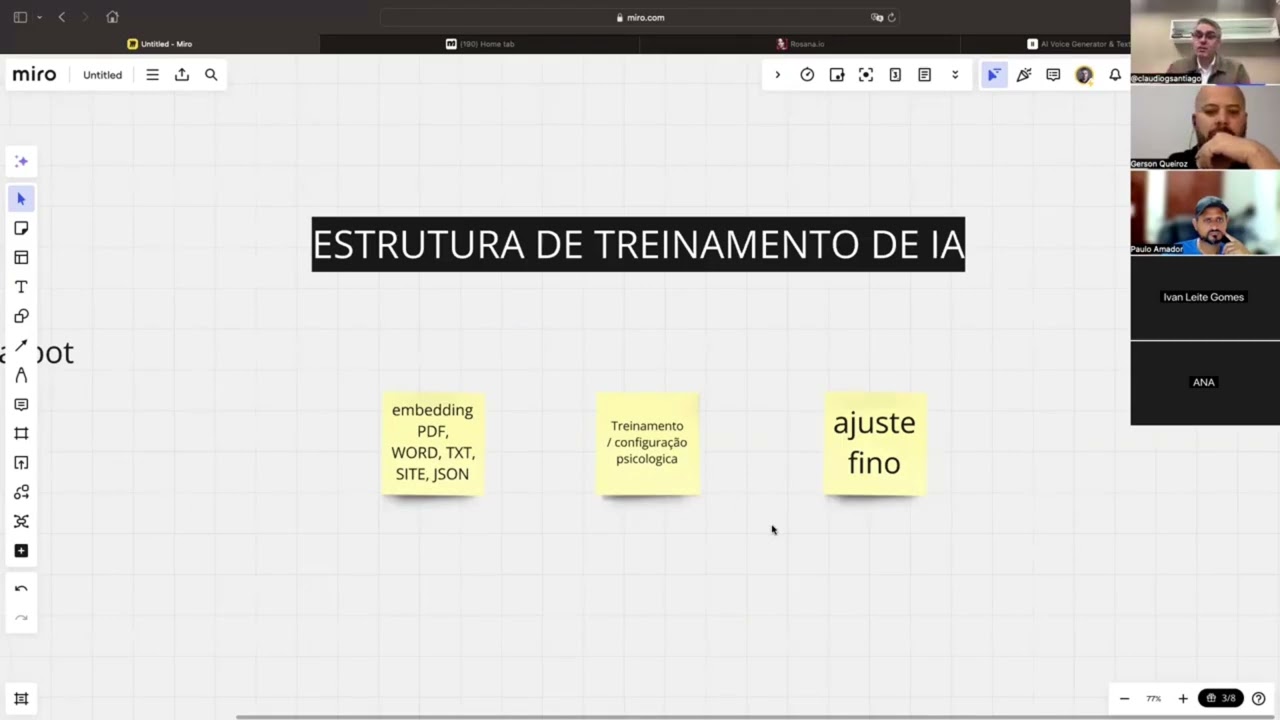1280x720 pixels.
Task: Start Presentation mode focus icon
Action: 866,75
